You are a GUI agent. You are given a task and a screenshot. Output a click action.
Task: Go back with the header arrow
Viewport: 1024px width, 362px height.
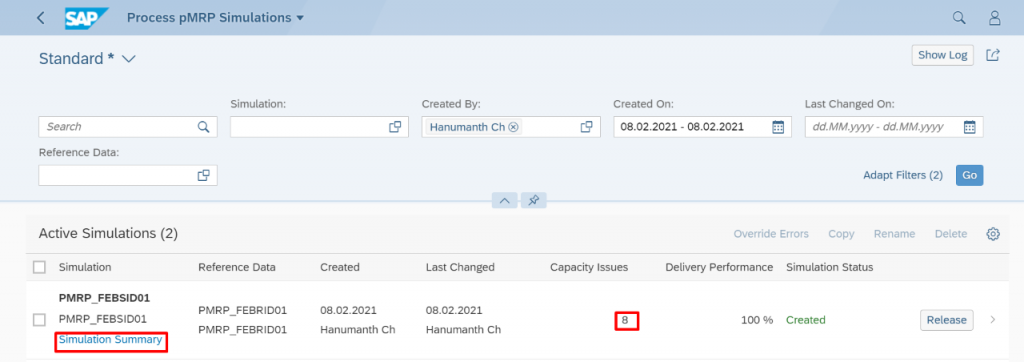coord(40,18)
